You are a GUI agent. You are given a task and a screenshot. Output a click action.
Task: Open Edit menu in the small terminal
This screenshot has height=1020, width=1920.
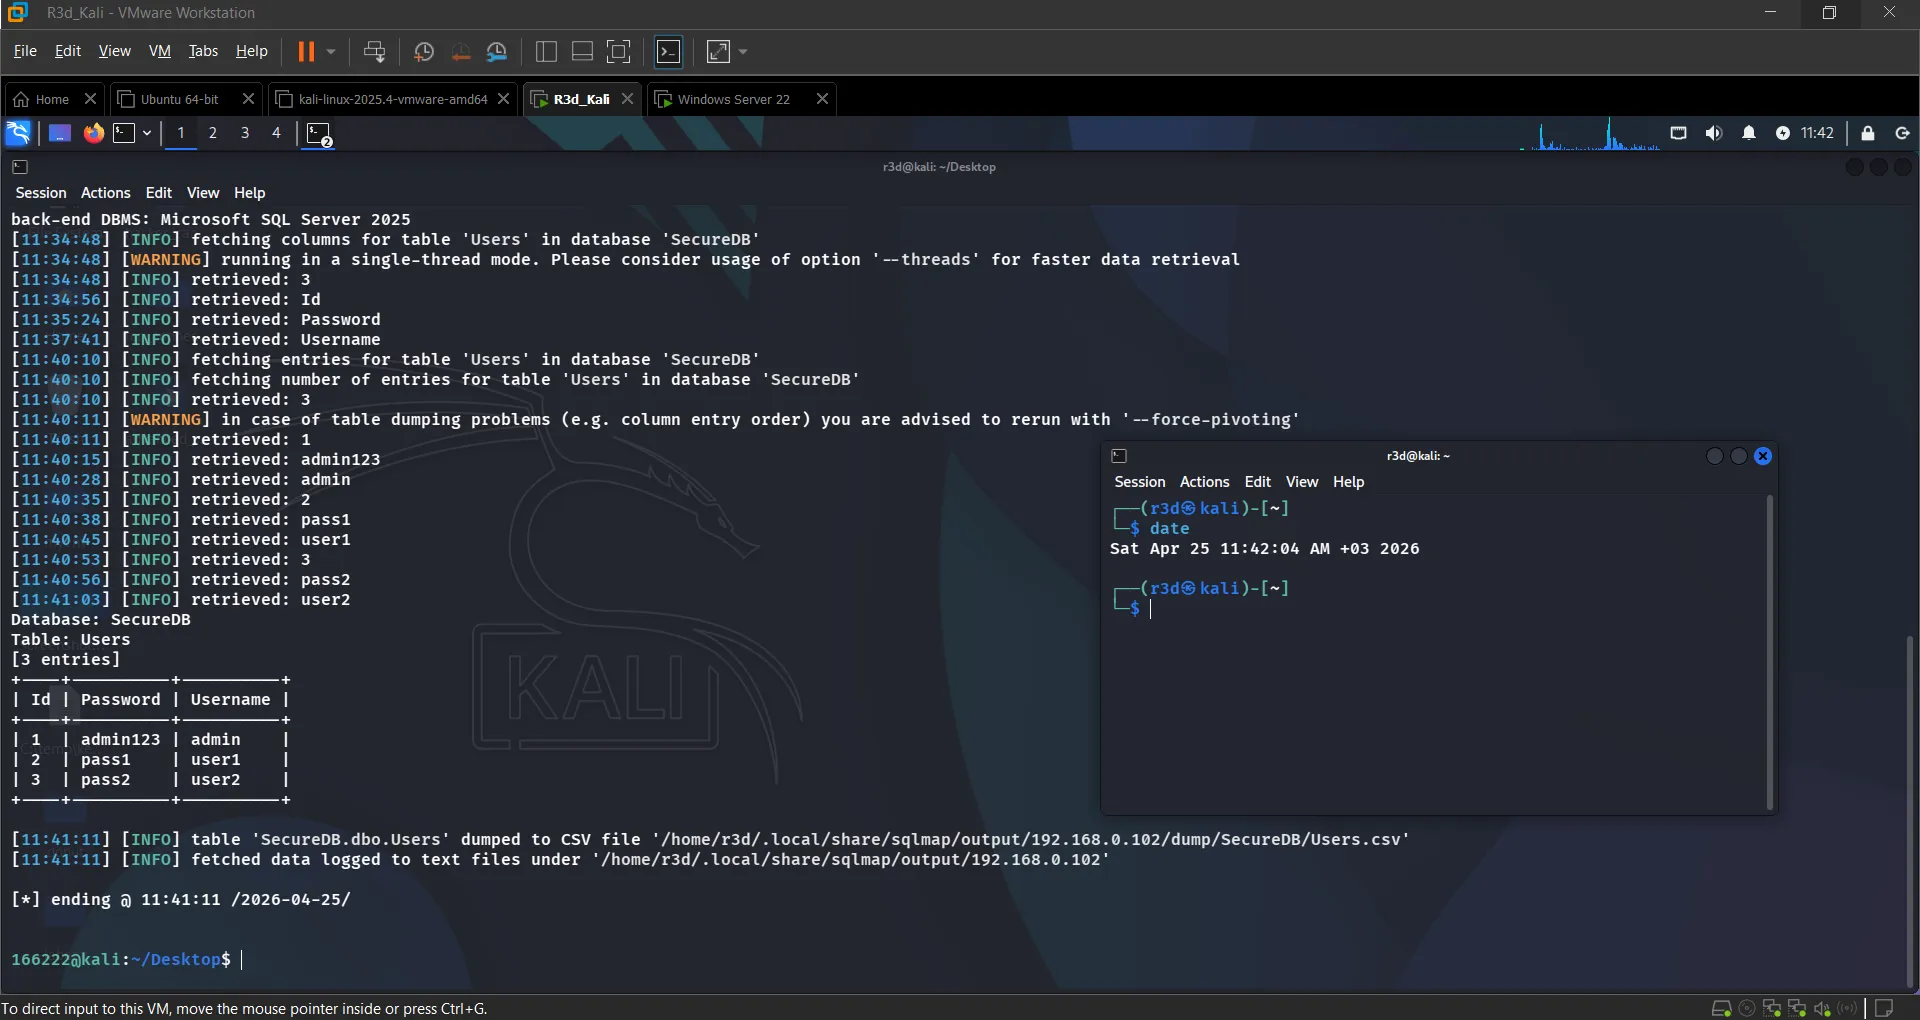(x=1258, y=482)
